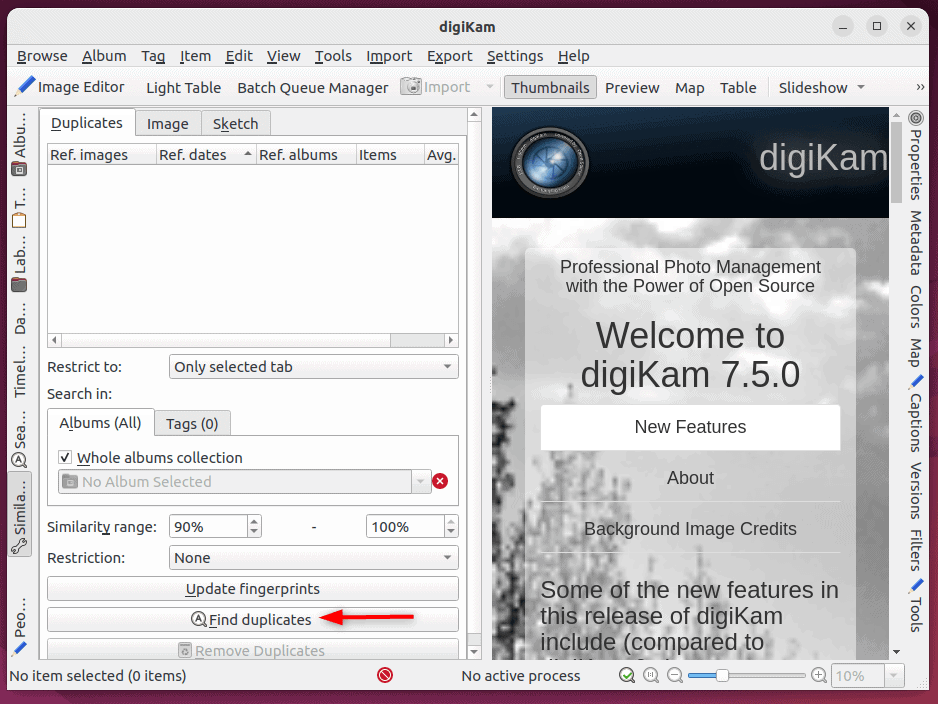This screenshot has width=938, height=704.
Task: Open the Help menu
Action: tap(574, 56)
